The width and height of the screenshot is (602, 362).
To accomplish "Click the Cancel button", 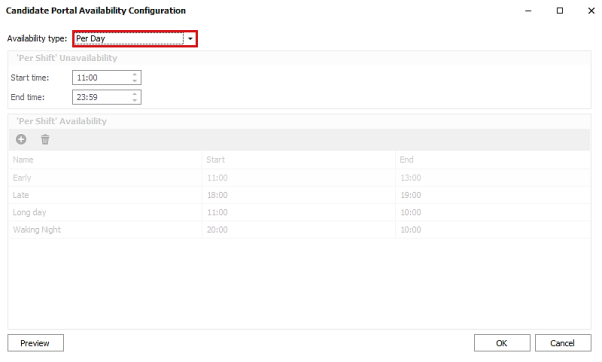I will pos(563,343).
